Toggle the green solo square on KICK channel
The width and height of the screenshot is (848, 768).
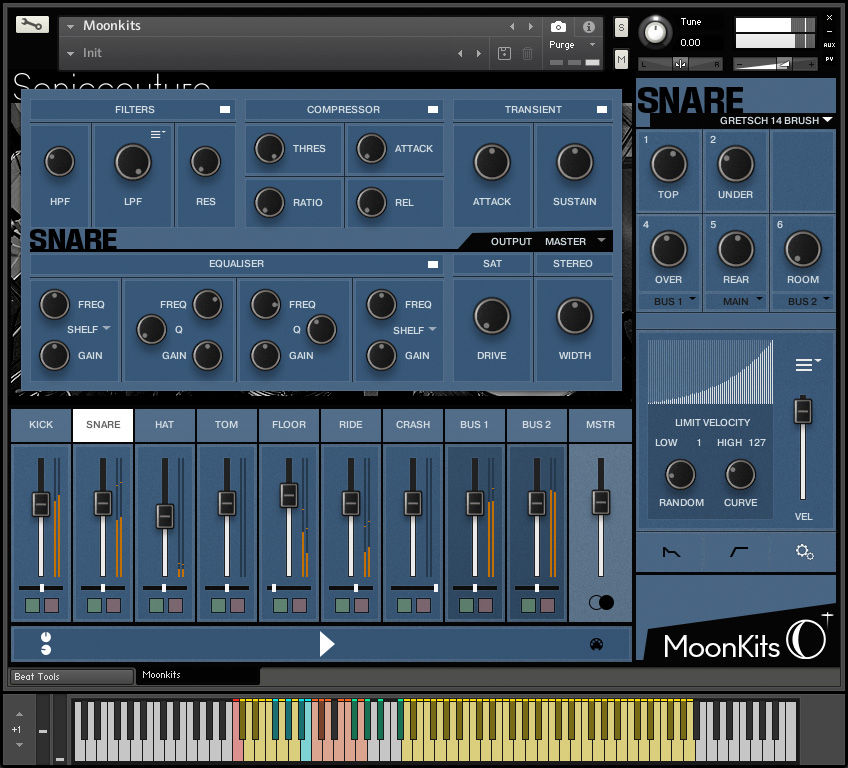(32, 605)
